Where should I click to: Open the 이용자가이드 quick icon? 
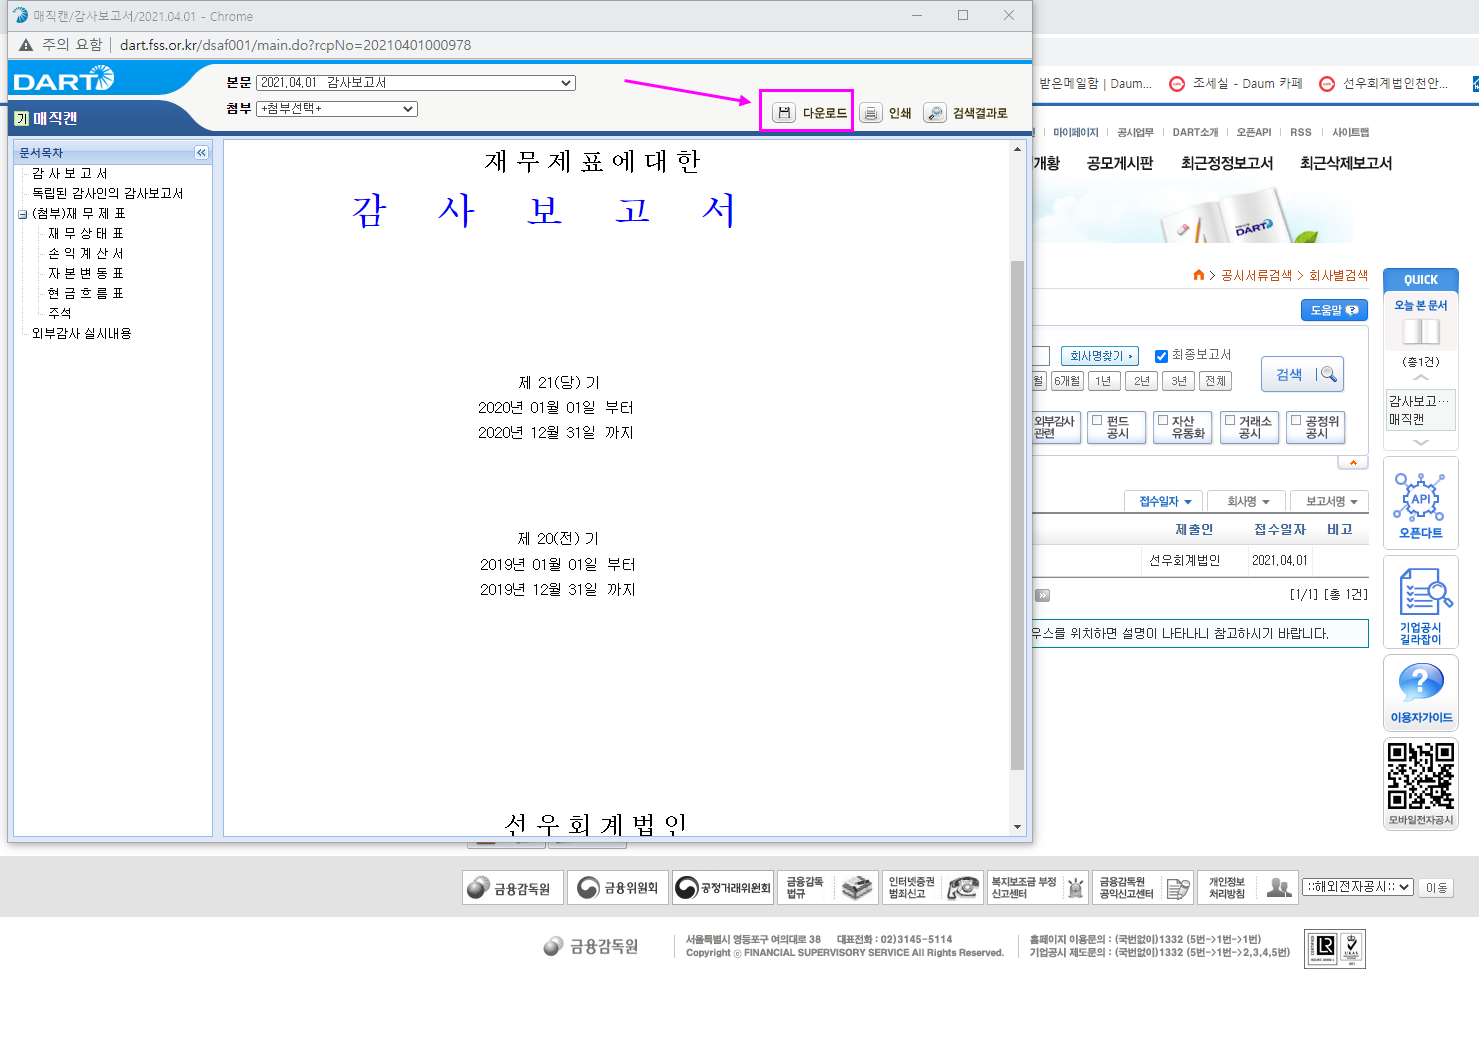pyautogui.click(x=1420, y=692)
